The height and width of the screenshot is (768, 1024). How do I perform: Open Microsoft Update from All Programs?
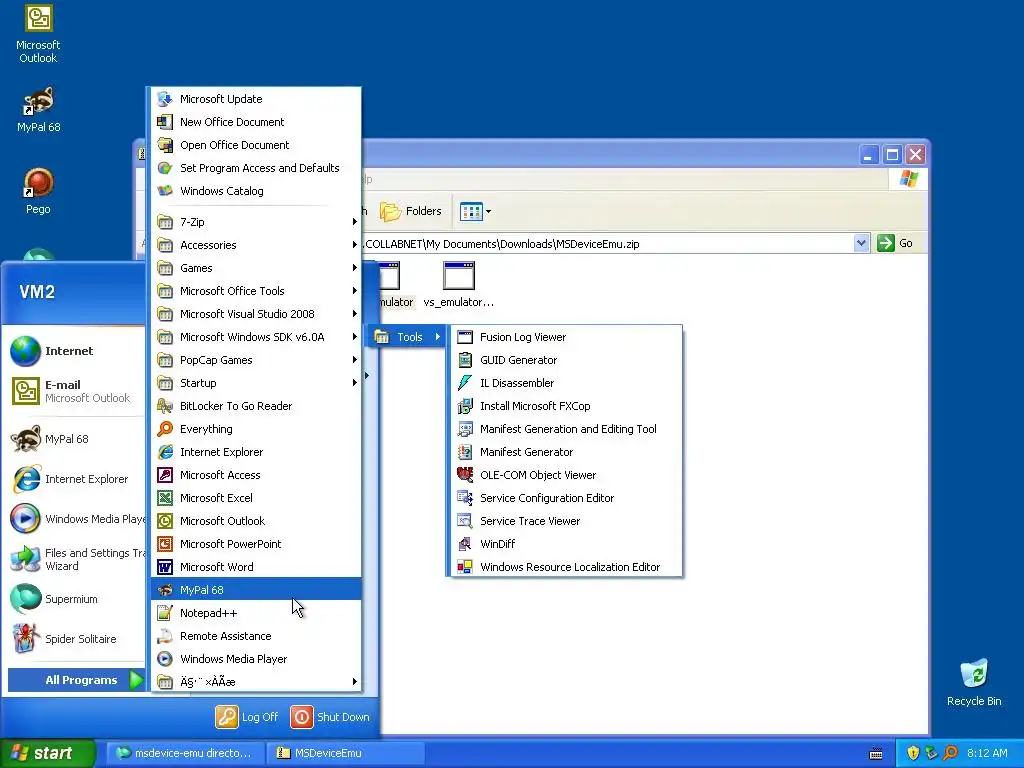255,99
